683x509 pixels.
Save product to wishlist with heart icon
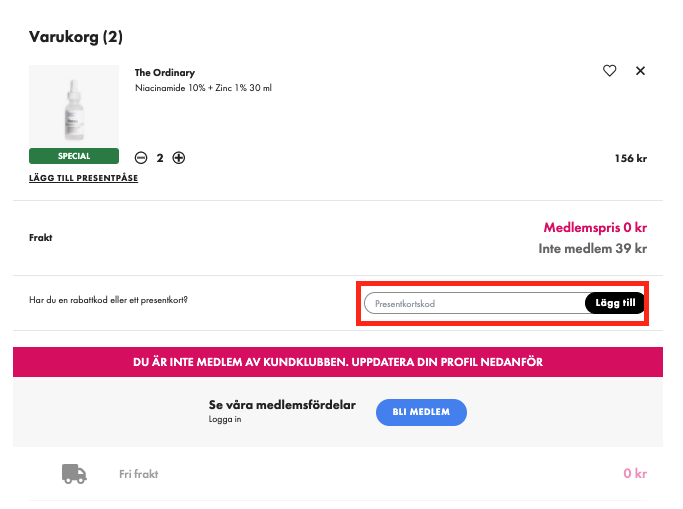(x=609, y=71)
